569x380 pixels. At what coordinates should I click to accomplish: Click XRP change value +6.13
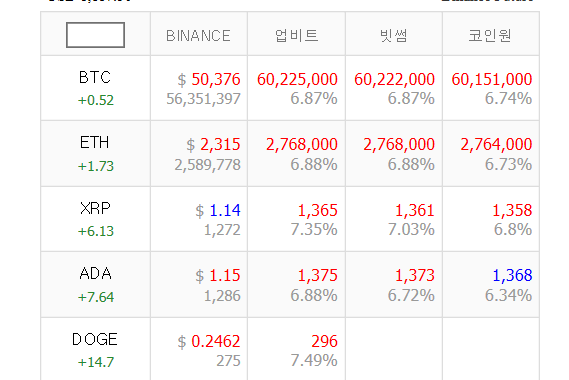[96, 231]
